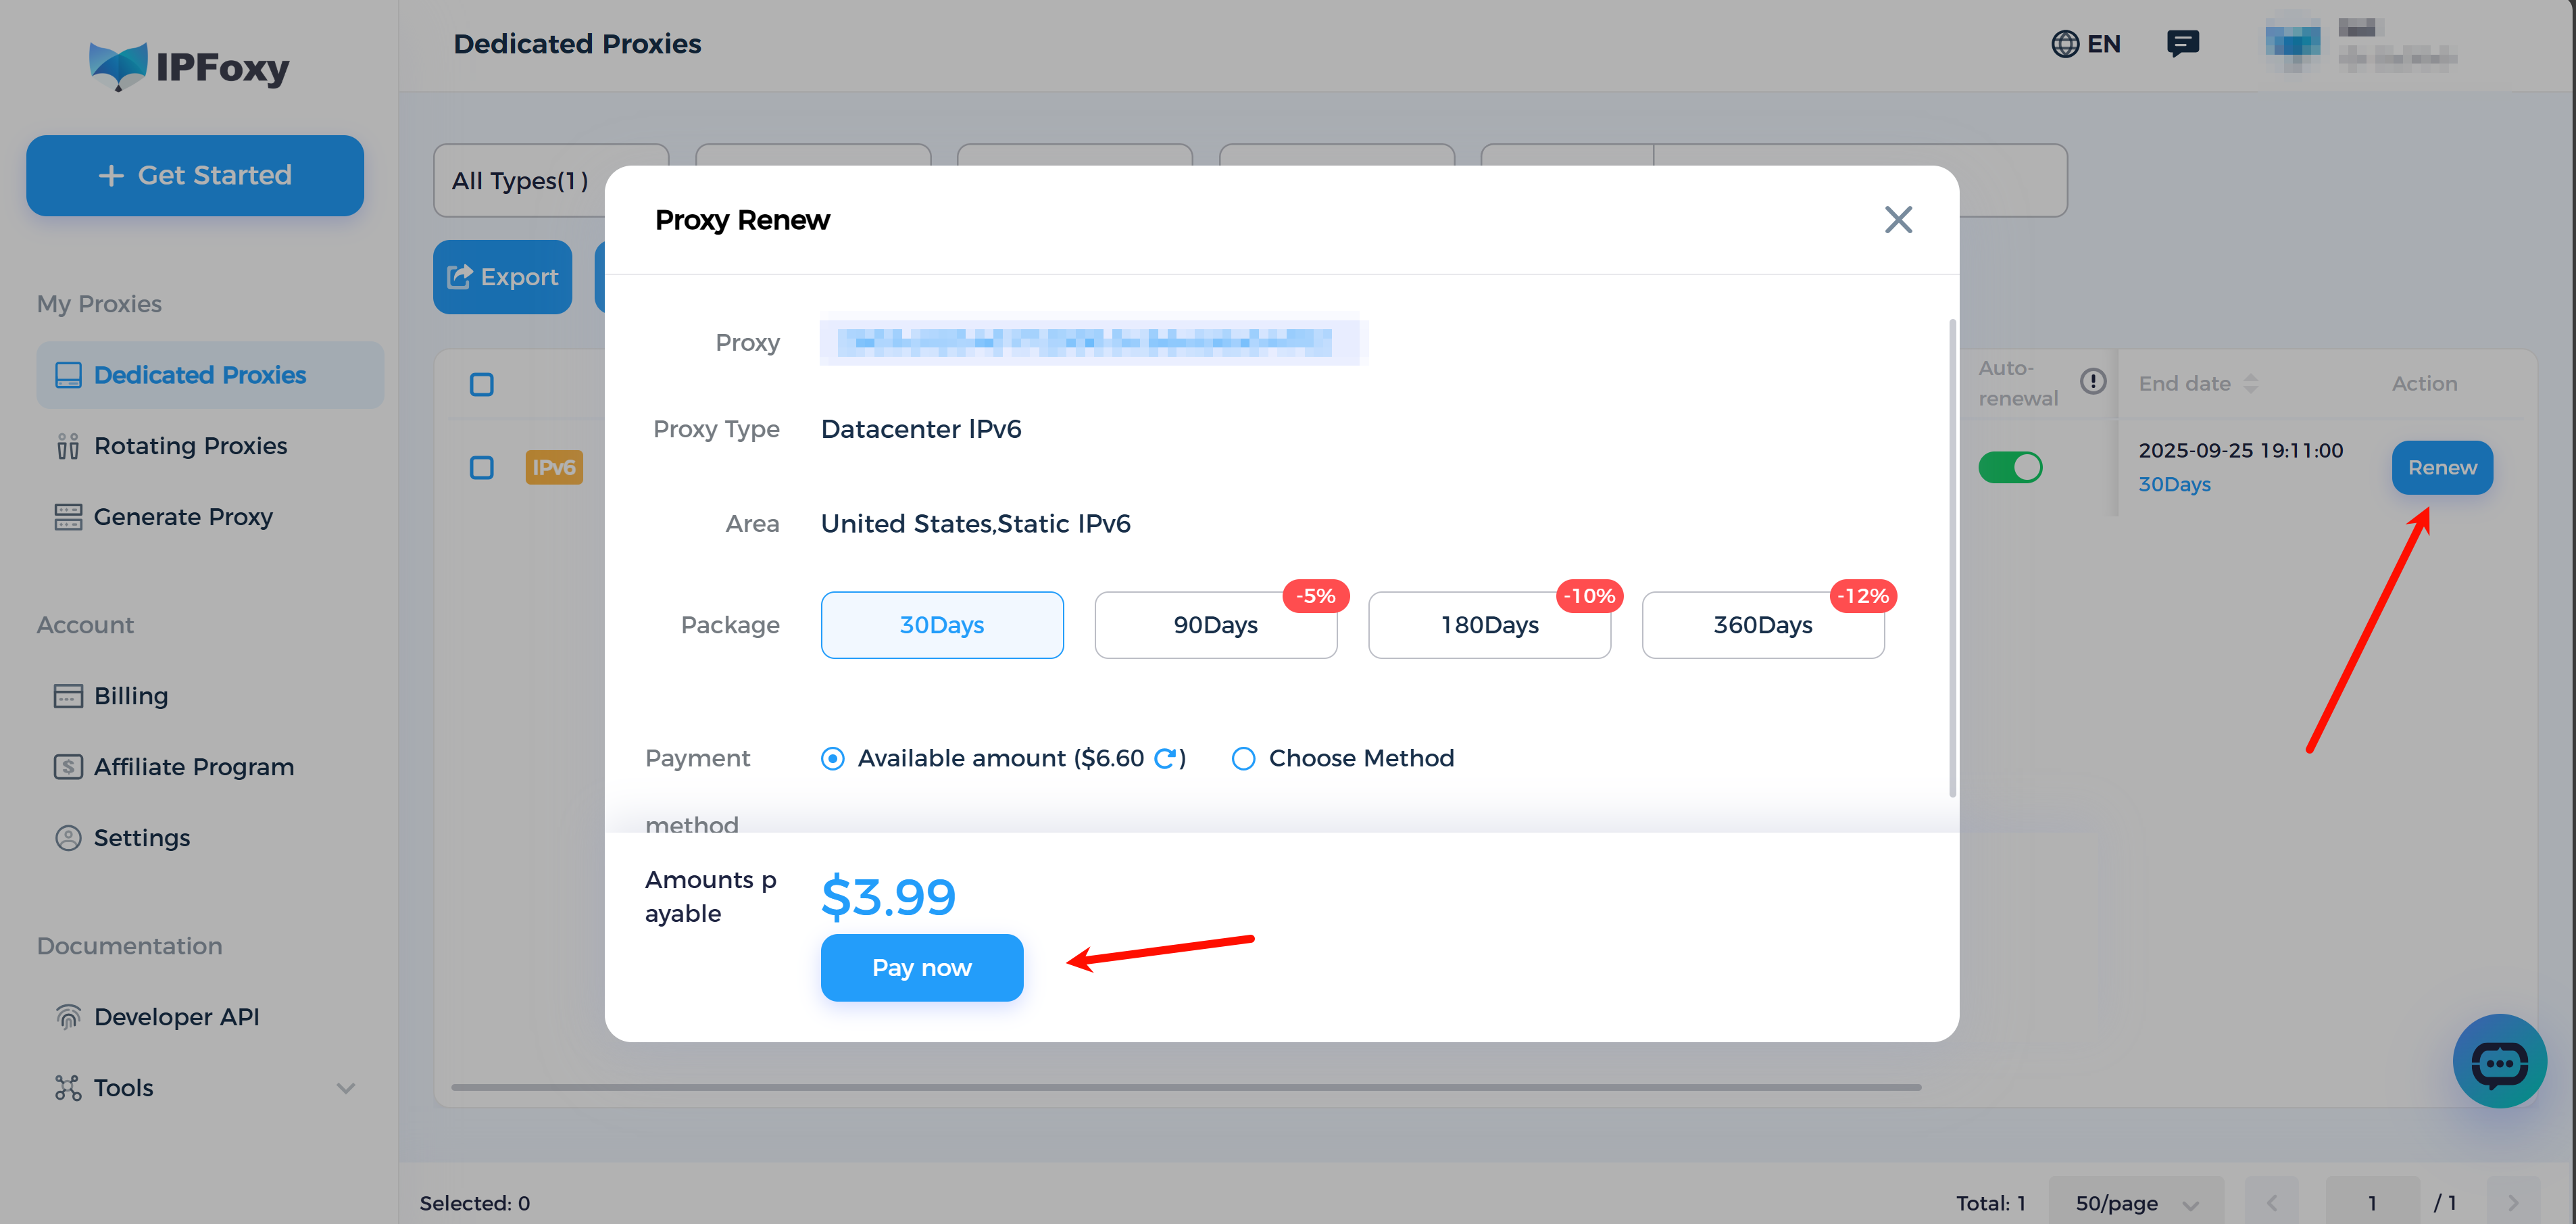Open Developer API in sidebar
The image size is (2576, 1224).
177,1017
